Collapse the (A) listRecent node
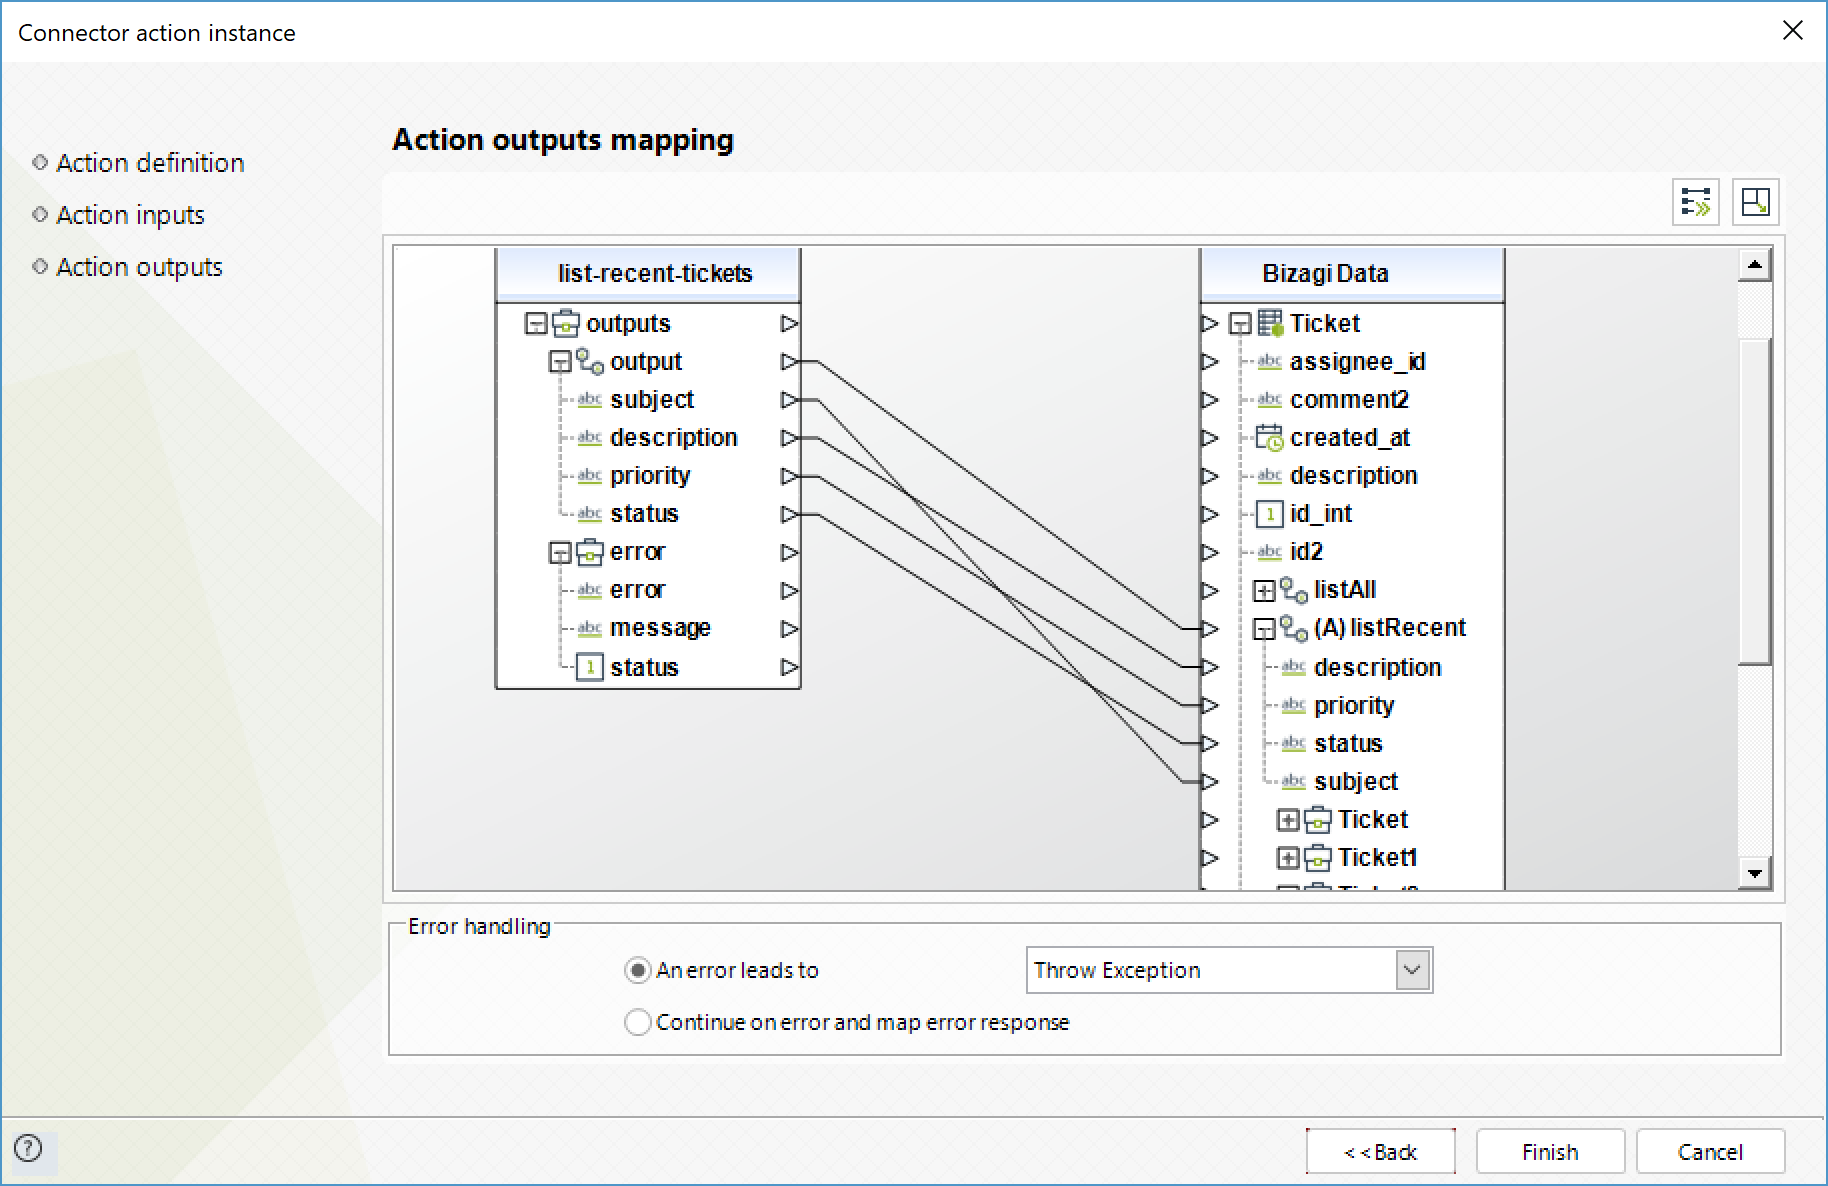The width and height of the screenshot is (1828, 1186). pos(1264,629)
